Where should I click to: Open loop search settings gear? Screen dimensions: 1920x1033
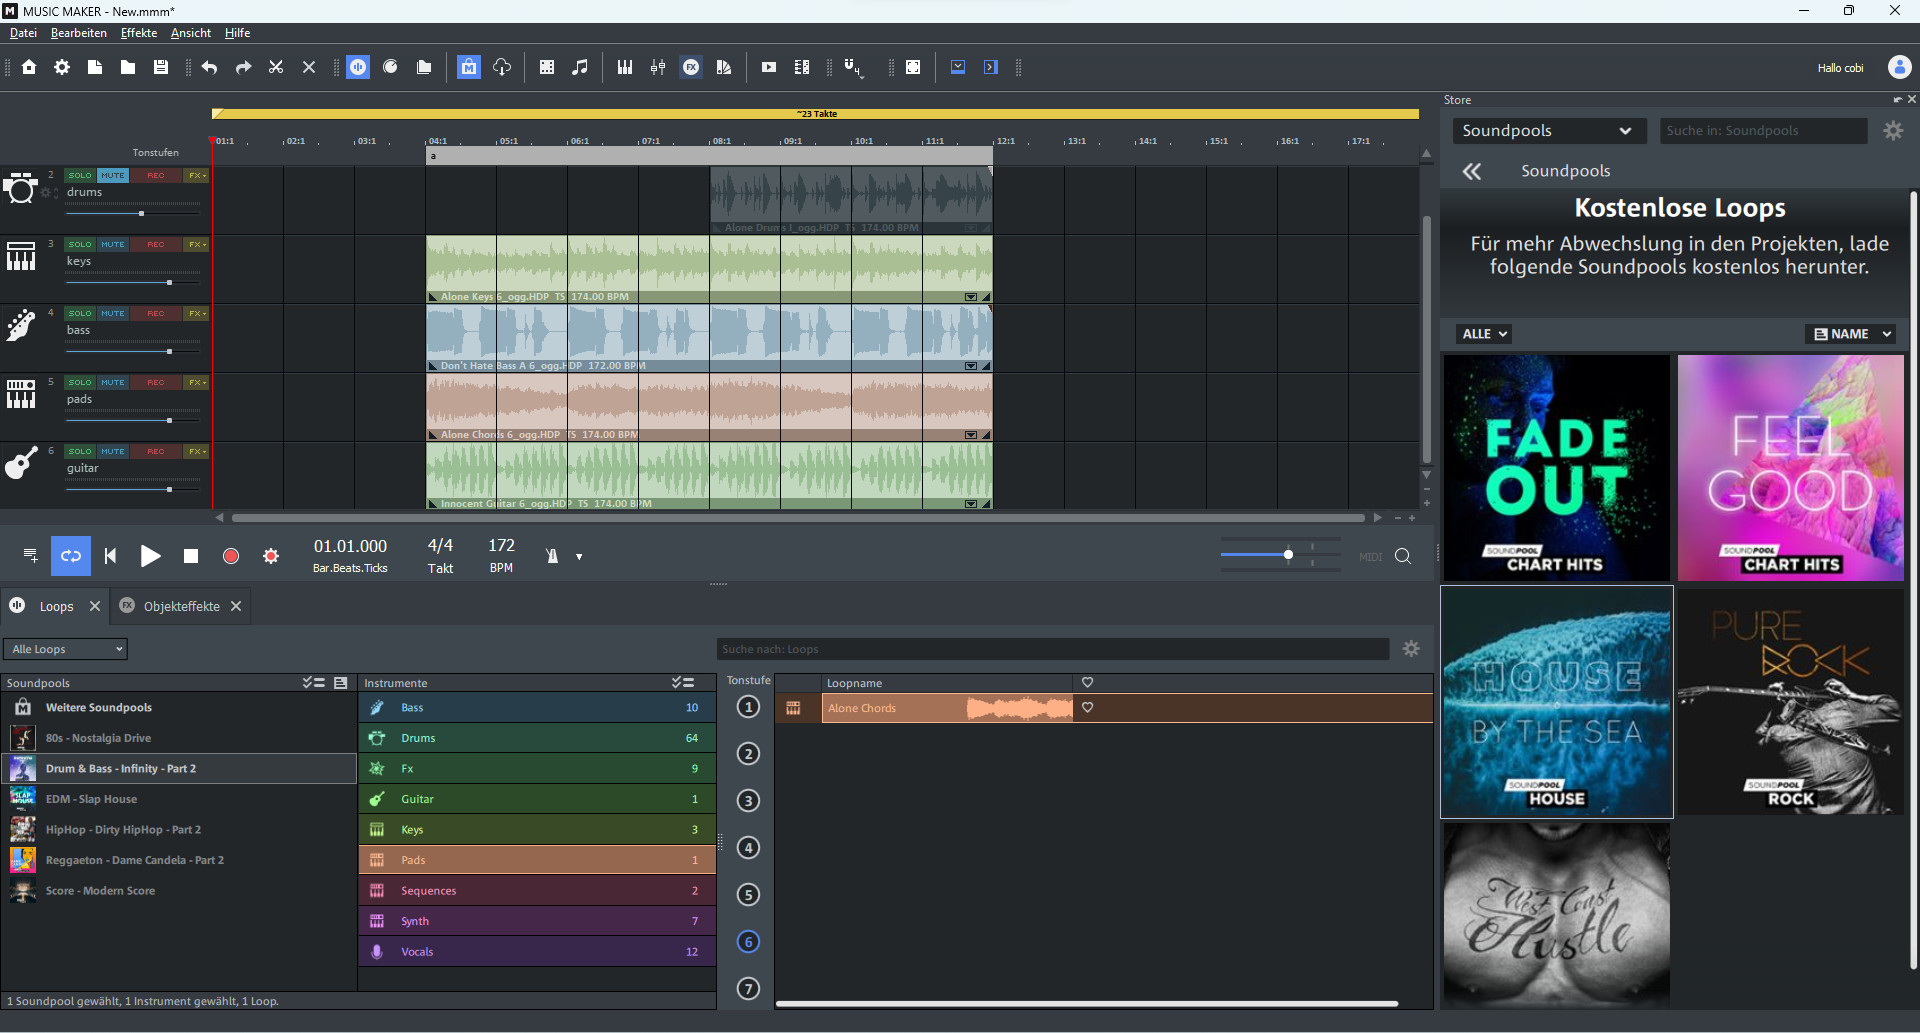point(1411,649)
